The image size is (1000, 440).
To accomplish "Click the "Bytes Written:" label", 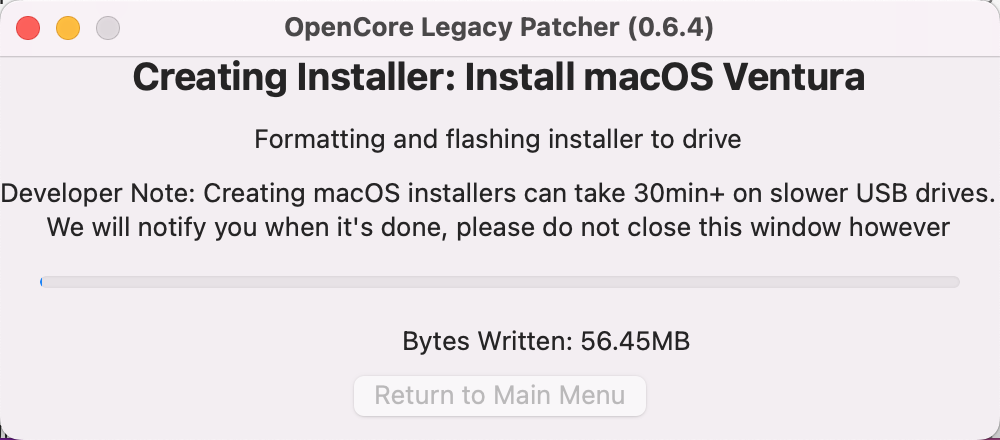I will click(x=486, y=341).
